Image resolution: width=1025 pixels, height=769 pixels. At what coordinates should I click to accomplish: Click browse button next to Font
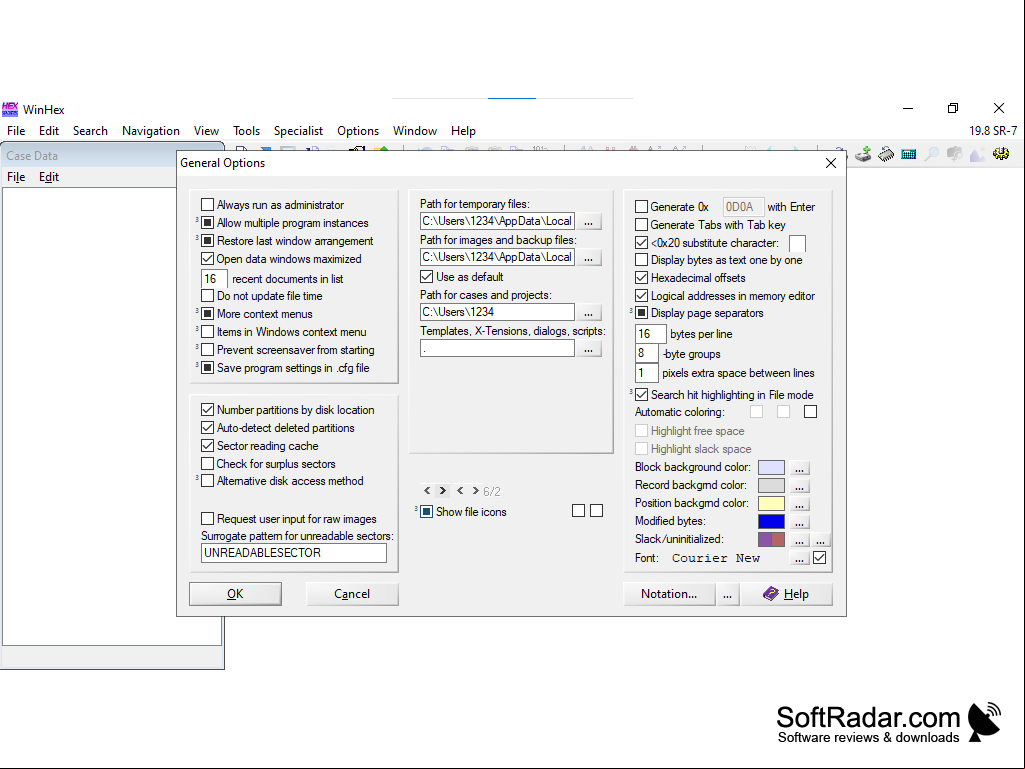(x=799, y=558)
